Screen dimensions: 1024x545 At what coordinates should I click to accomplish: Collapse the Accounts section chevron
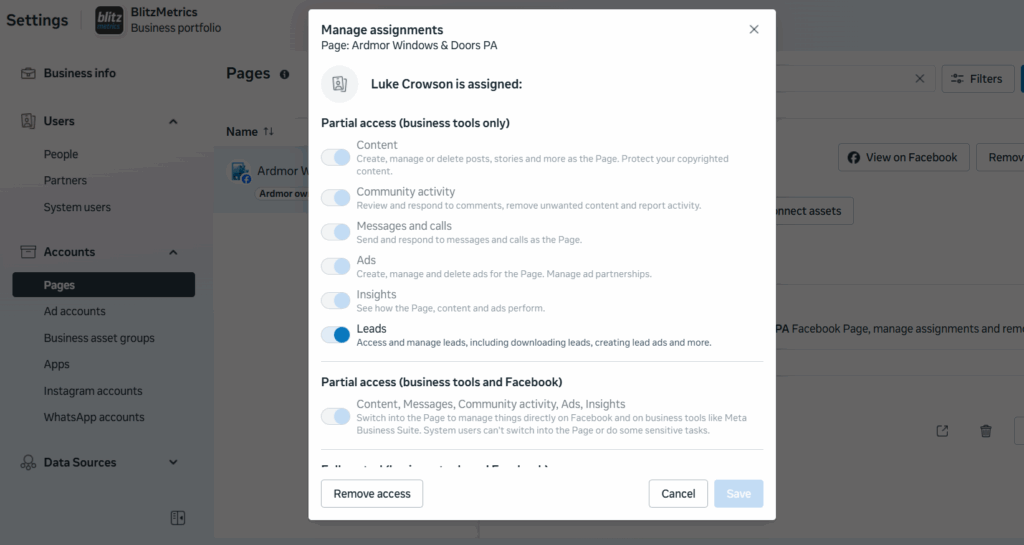coord(173,252)
